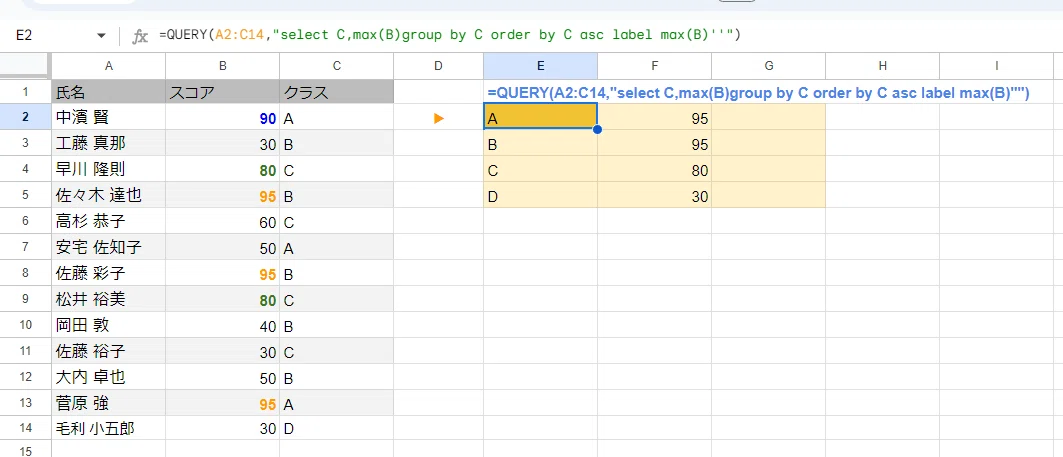Click the スコア header cell
The width and height of the screenshot is (1063, 457).
tap(222, 92)
